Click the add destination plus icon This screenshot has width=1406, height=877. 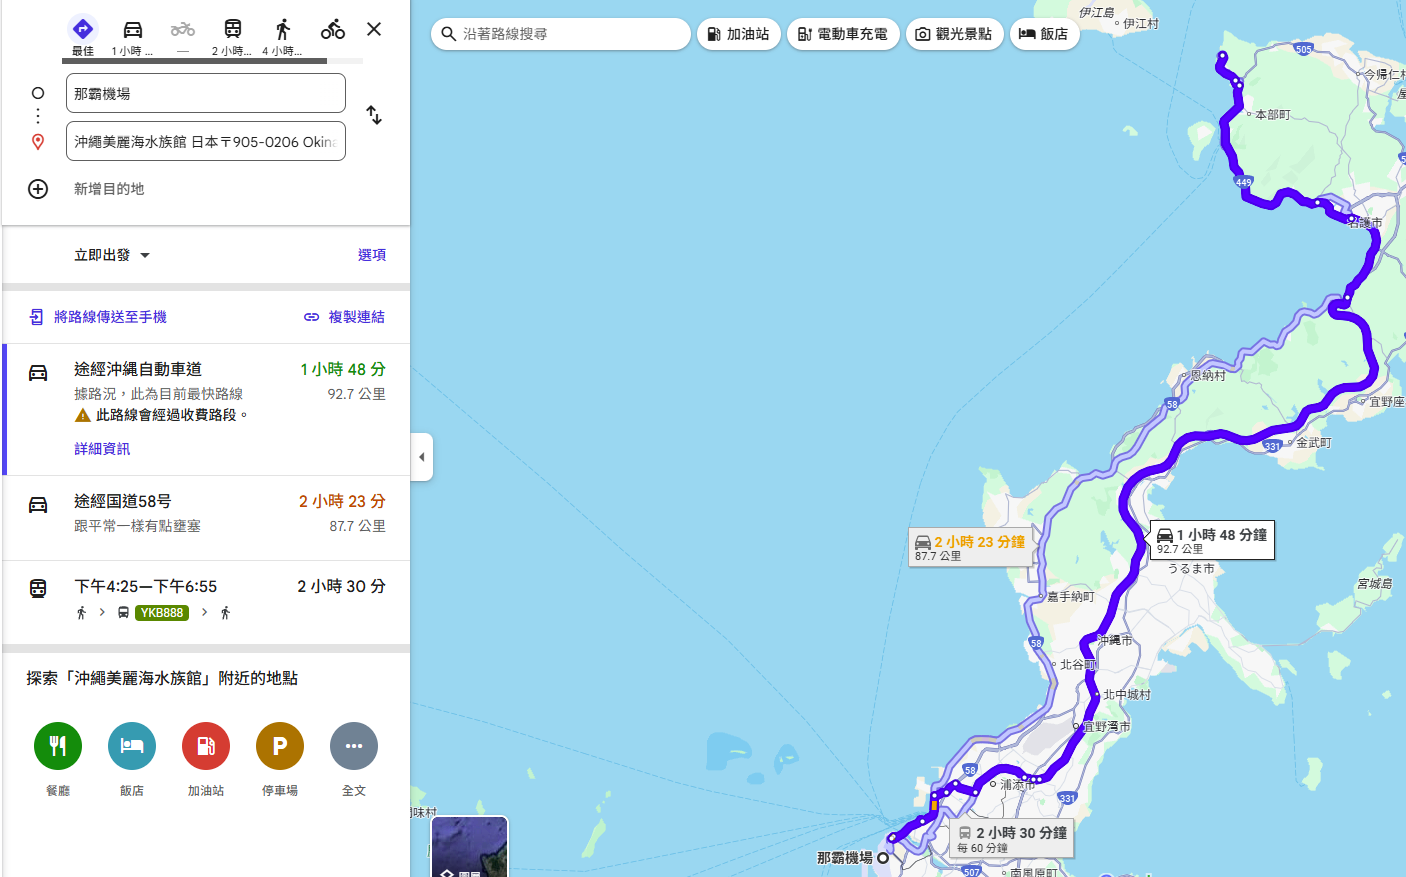coord(38,189)
